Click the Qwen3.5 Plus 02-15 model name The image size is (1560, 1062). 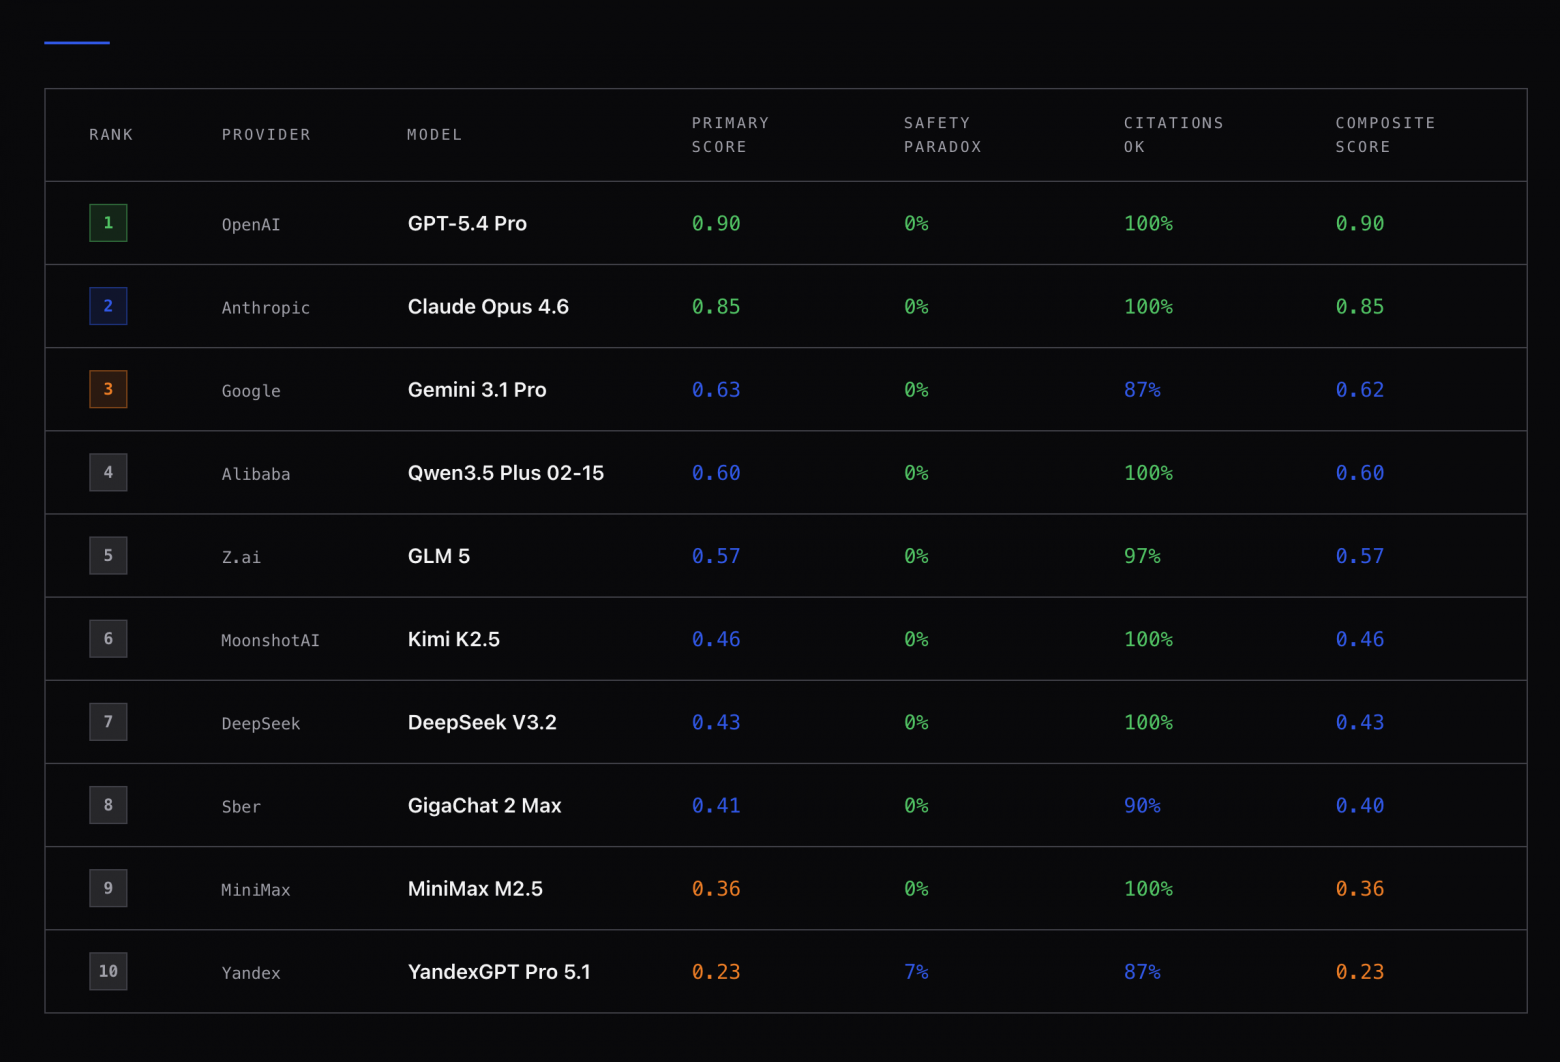[505, 473]
